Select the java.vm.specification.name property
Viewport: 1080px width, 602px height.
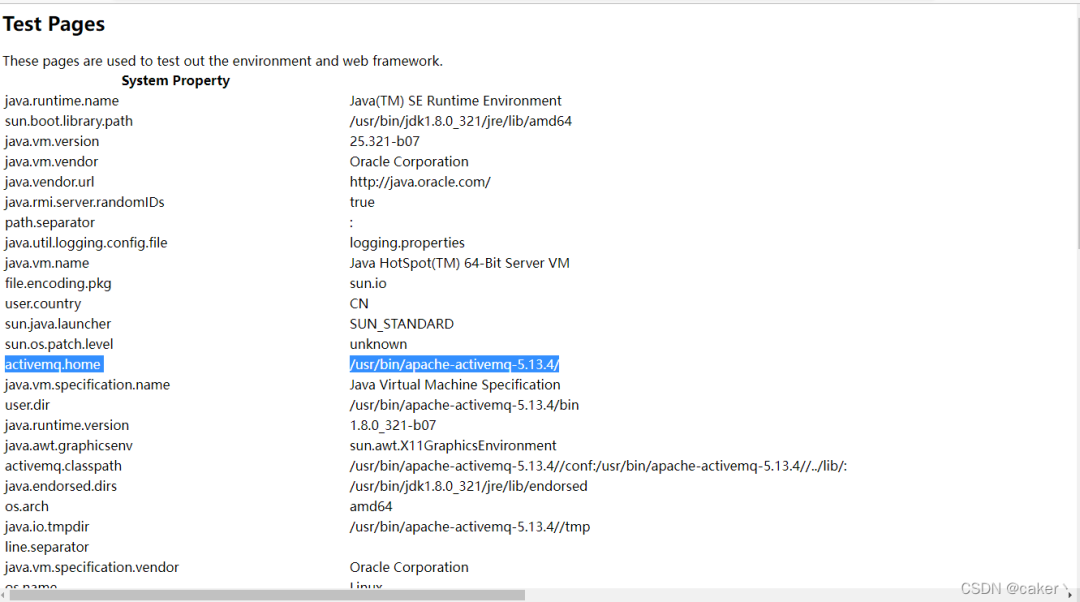tap(87, 385)
